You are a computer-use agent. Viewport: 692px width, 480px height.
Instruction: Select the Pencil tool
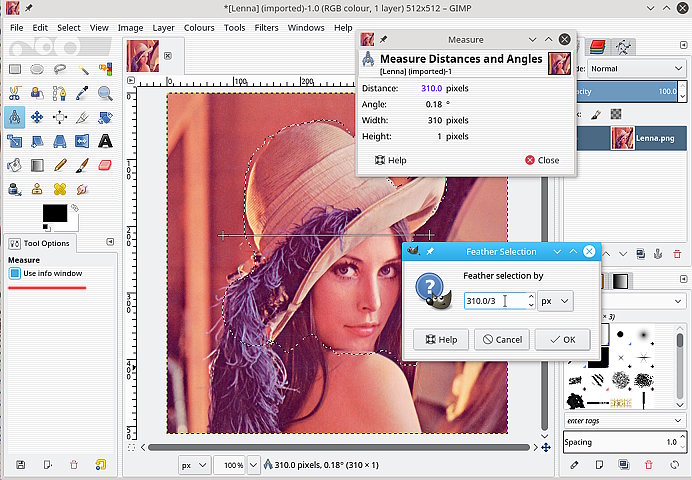tap(60, 164)
